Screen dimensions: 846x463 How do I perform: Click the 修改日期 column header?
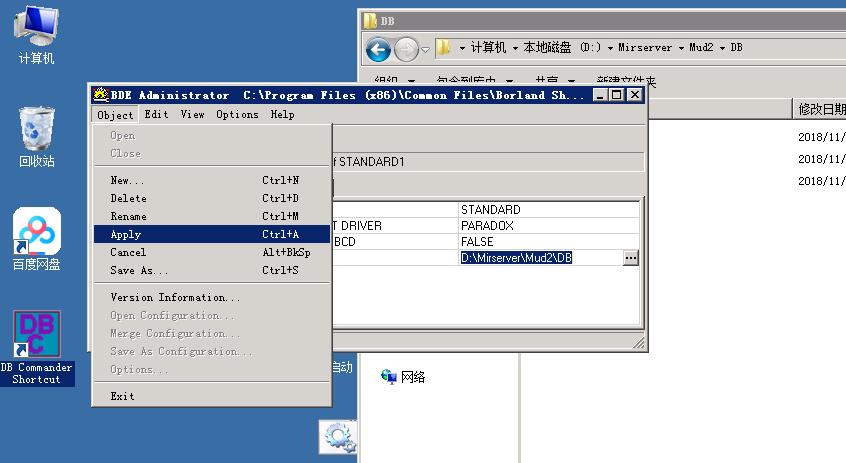coord(820,108)
